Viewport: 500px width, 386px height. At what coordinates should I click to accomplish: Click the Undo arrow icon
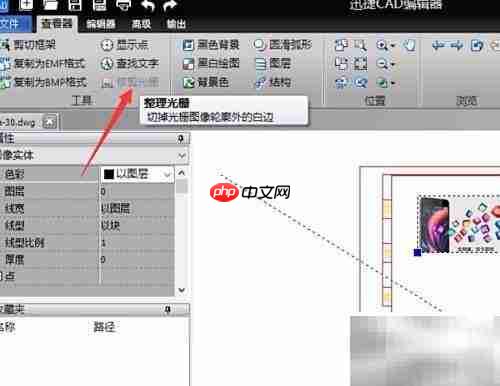click(x=148, y=5)
